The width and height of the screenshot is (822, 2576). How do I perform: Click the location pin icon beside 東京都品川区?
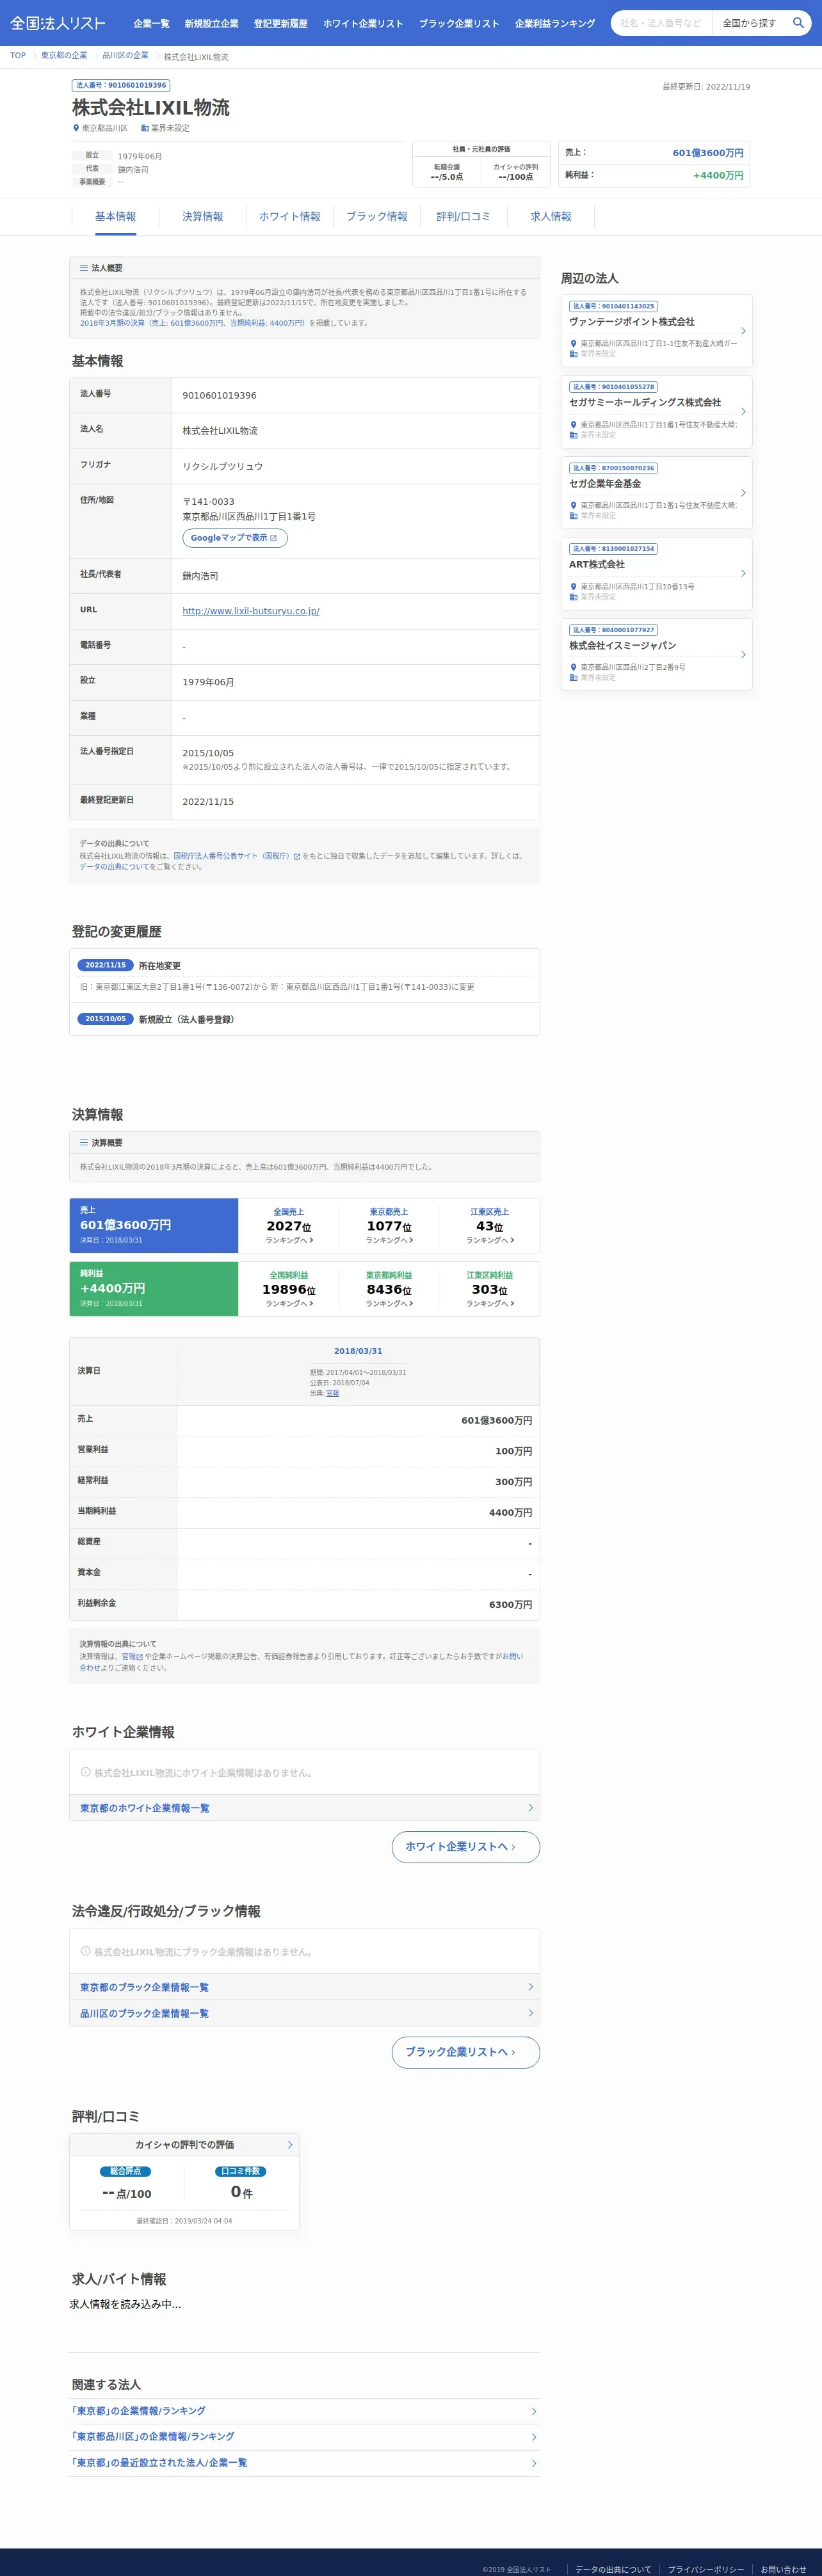(75, 128)
